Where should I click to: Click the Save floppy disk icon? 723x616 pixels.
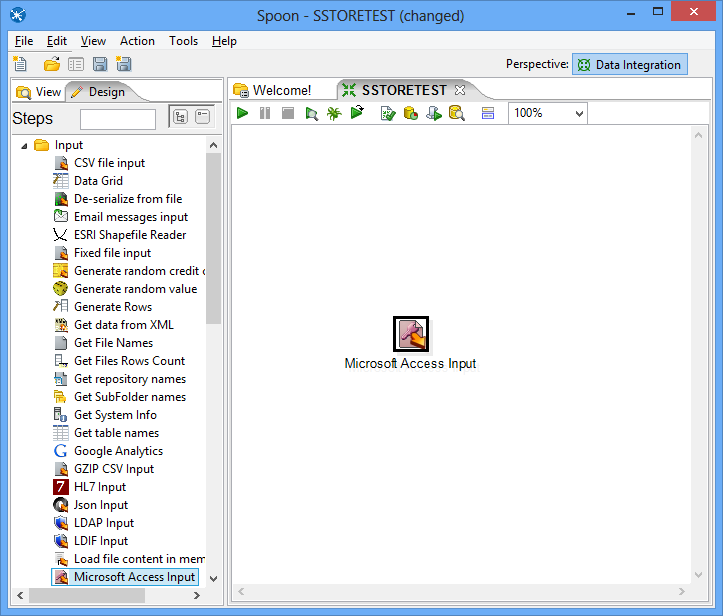[x=100, y=64]
